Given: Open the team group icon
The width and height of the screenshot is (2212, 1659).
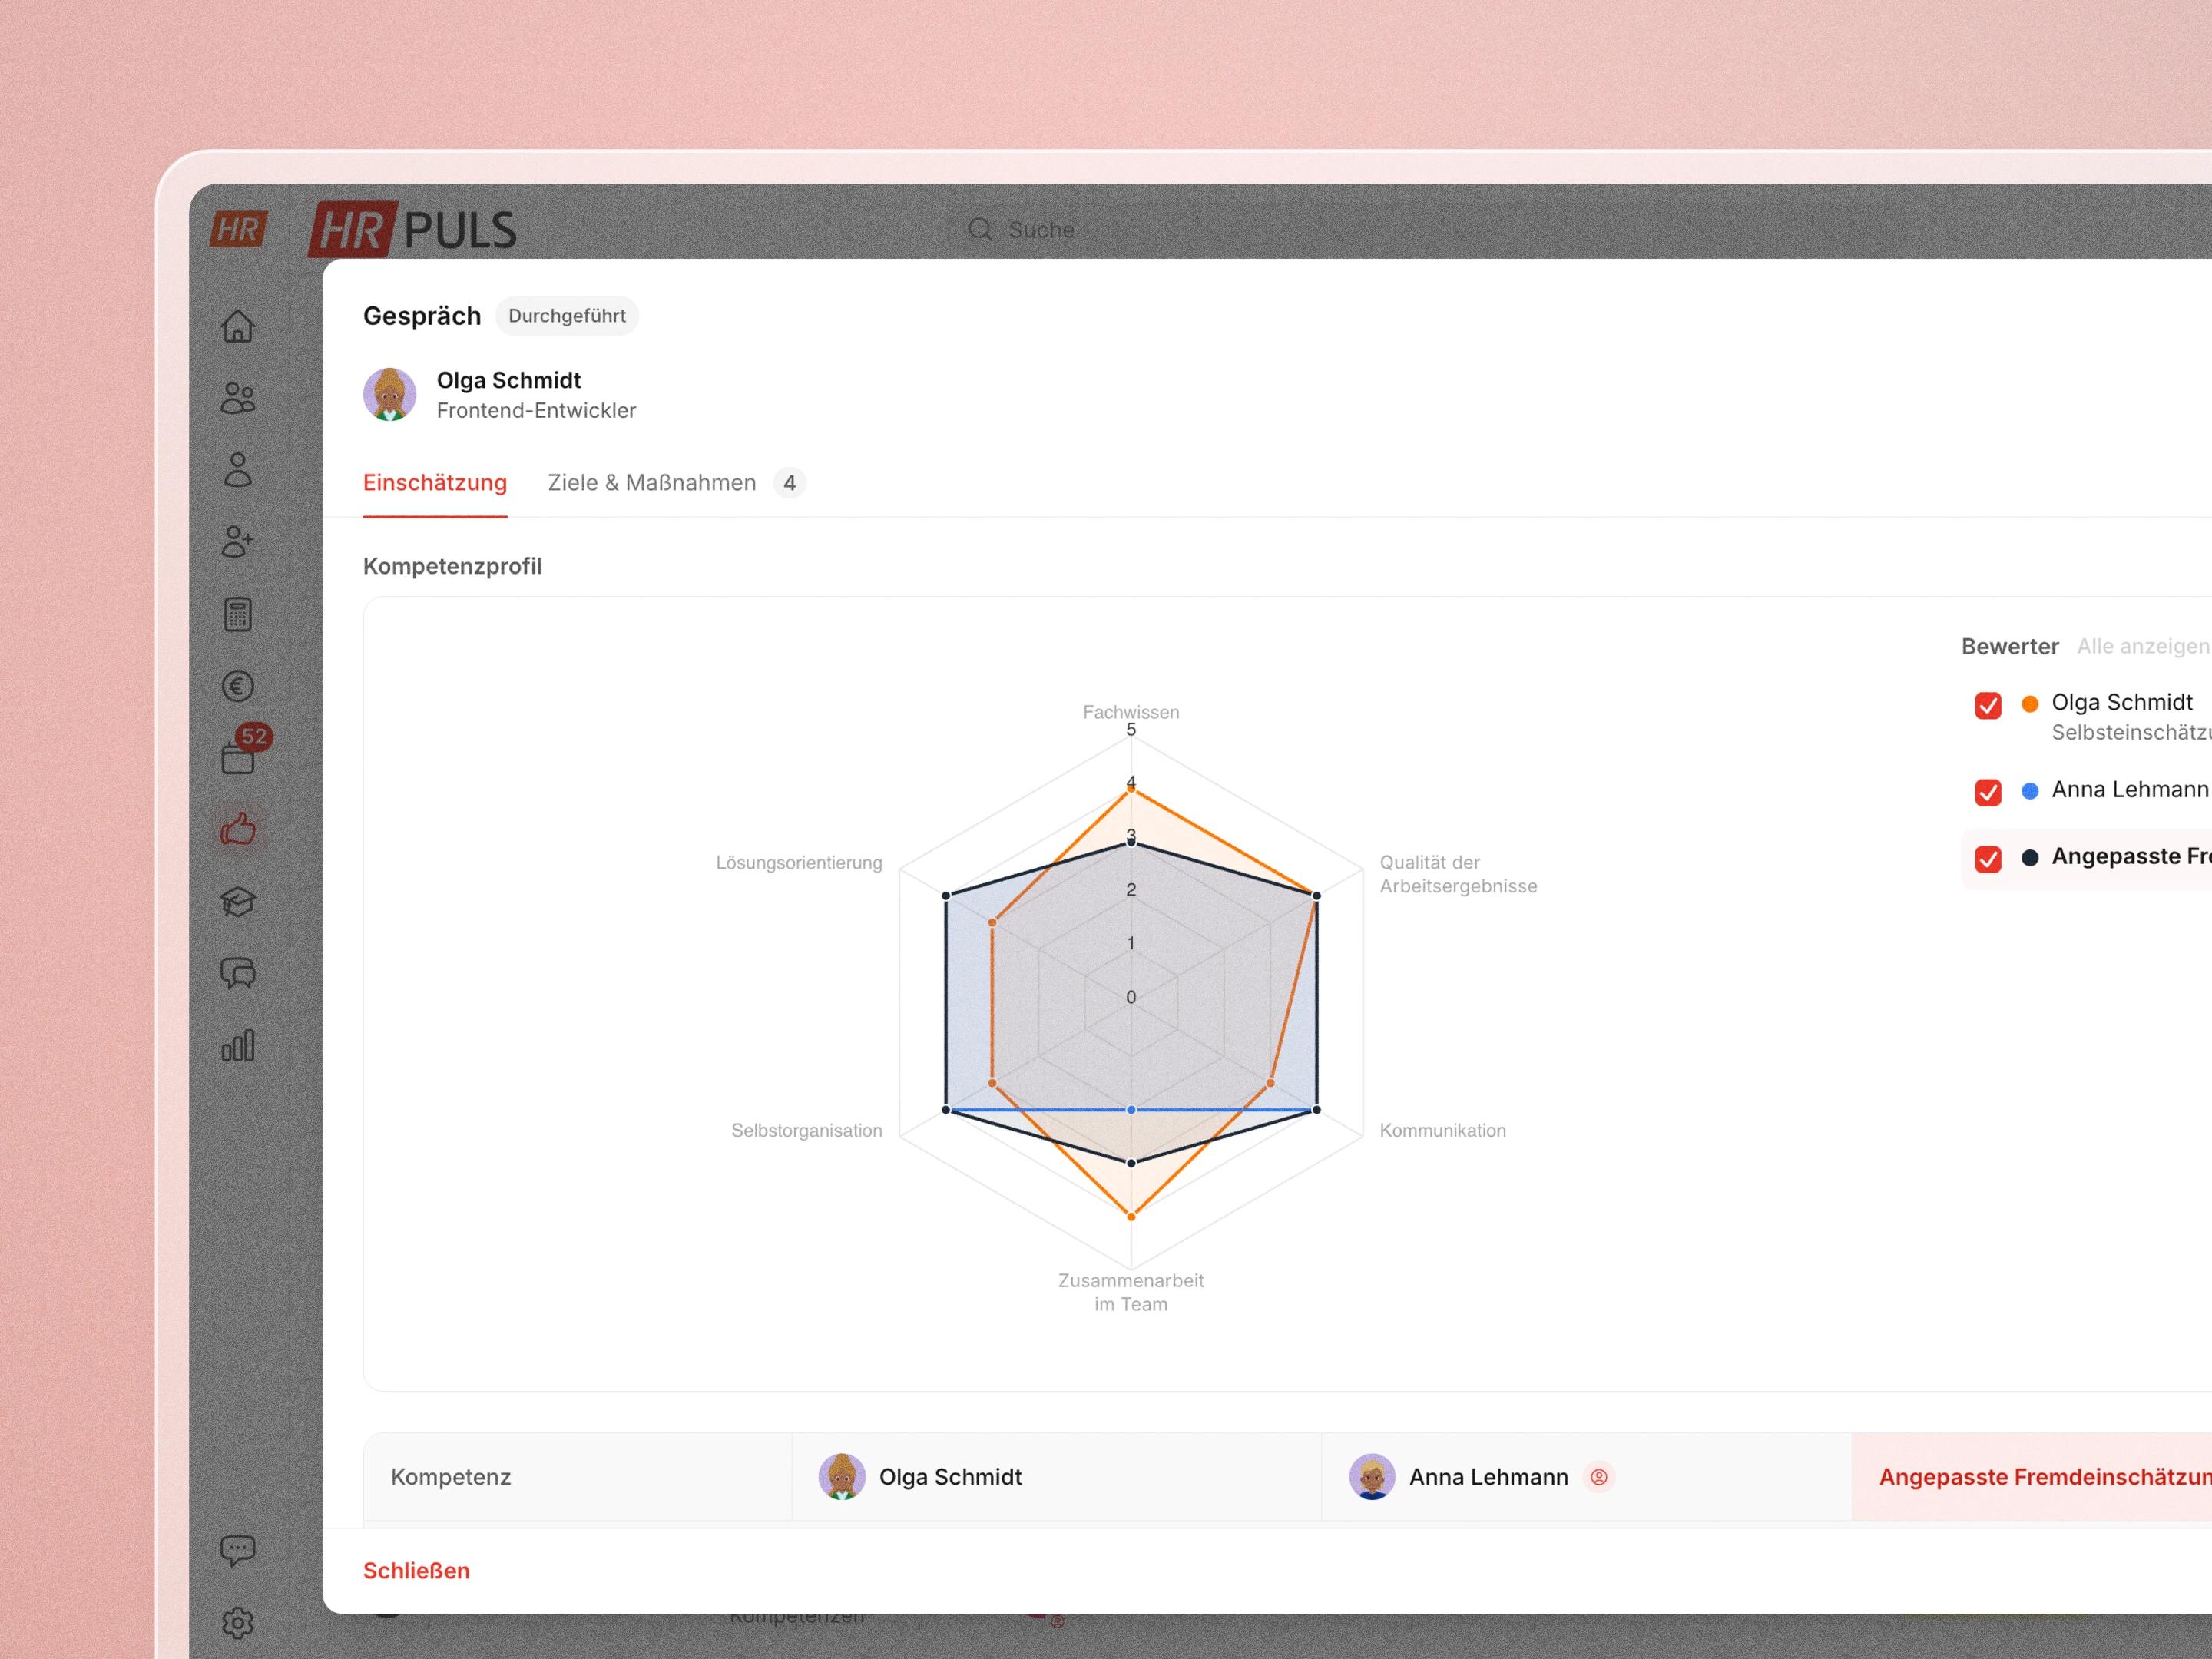Looking at the screenshot, I should [x=238, y=398].
